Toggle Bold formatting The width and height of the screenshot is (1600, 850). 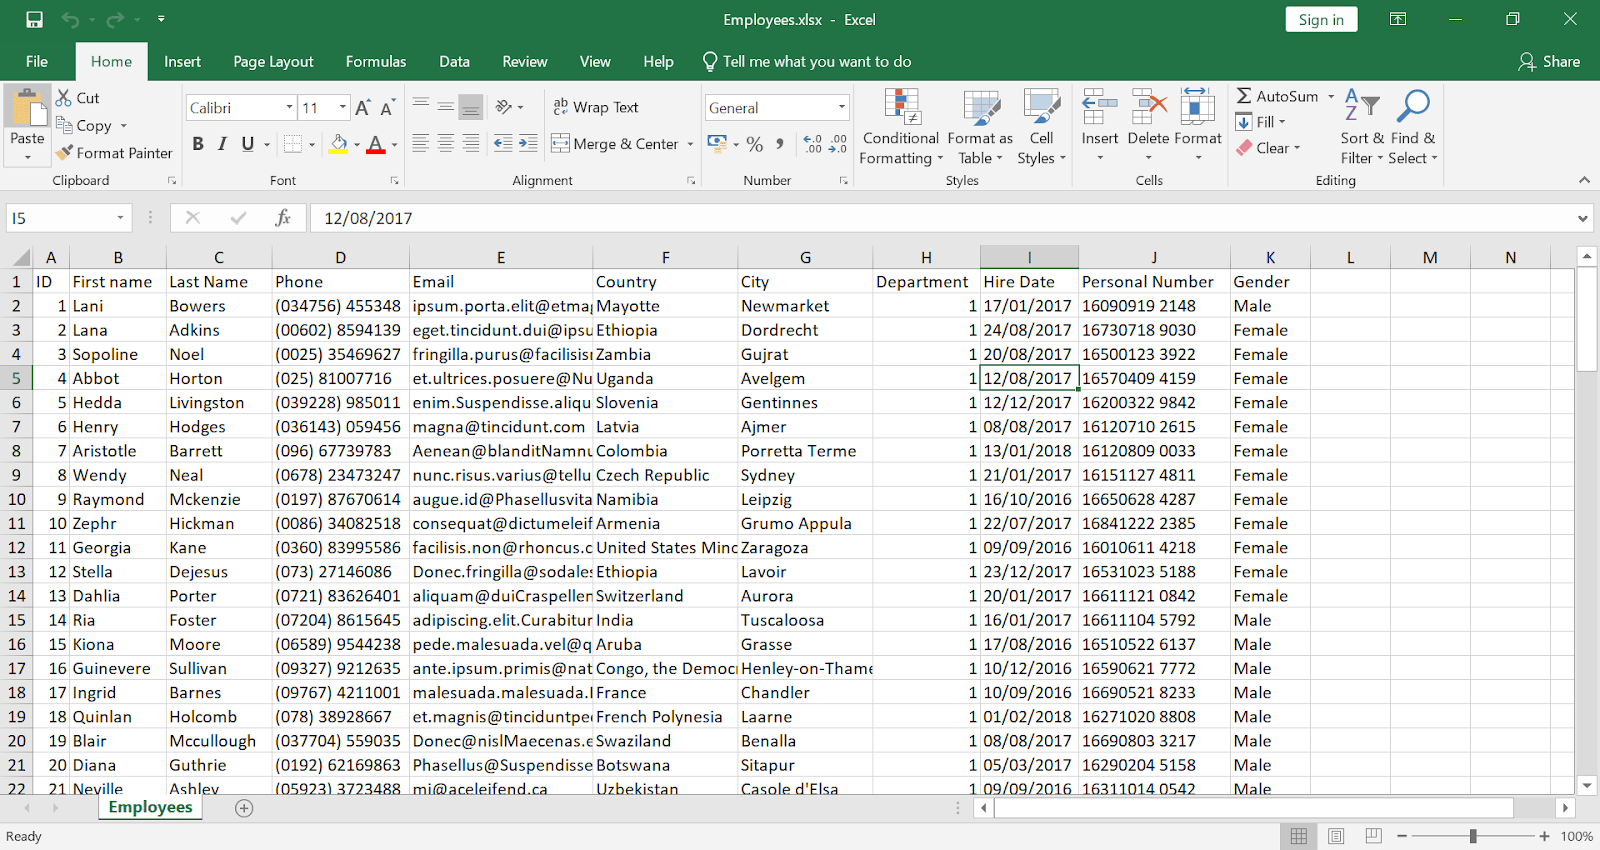tap(198, 144)
